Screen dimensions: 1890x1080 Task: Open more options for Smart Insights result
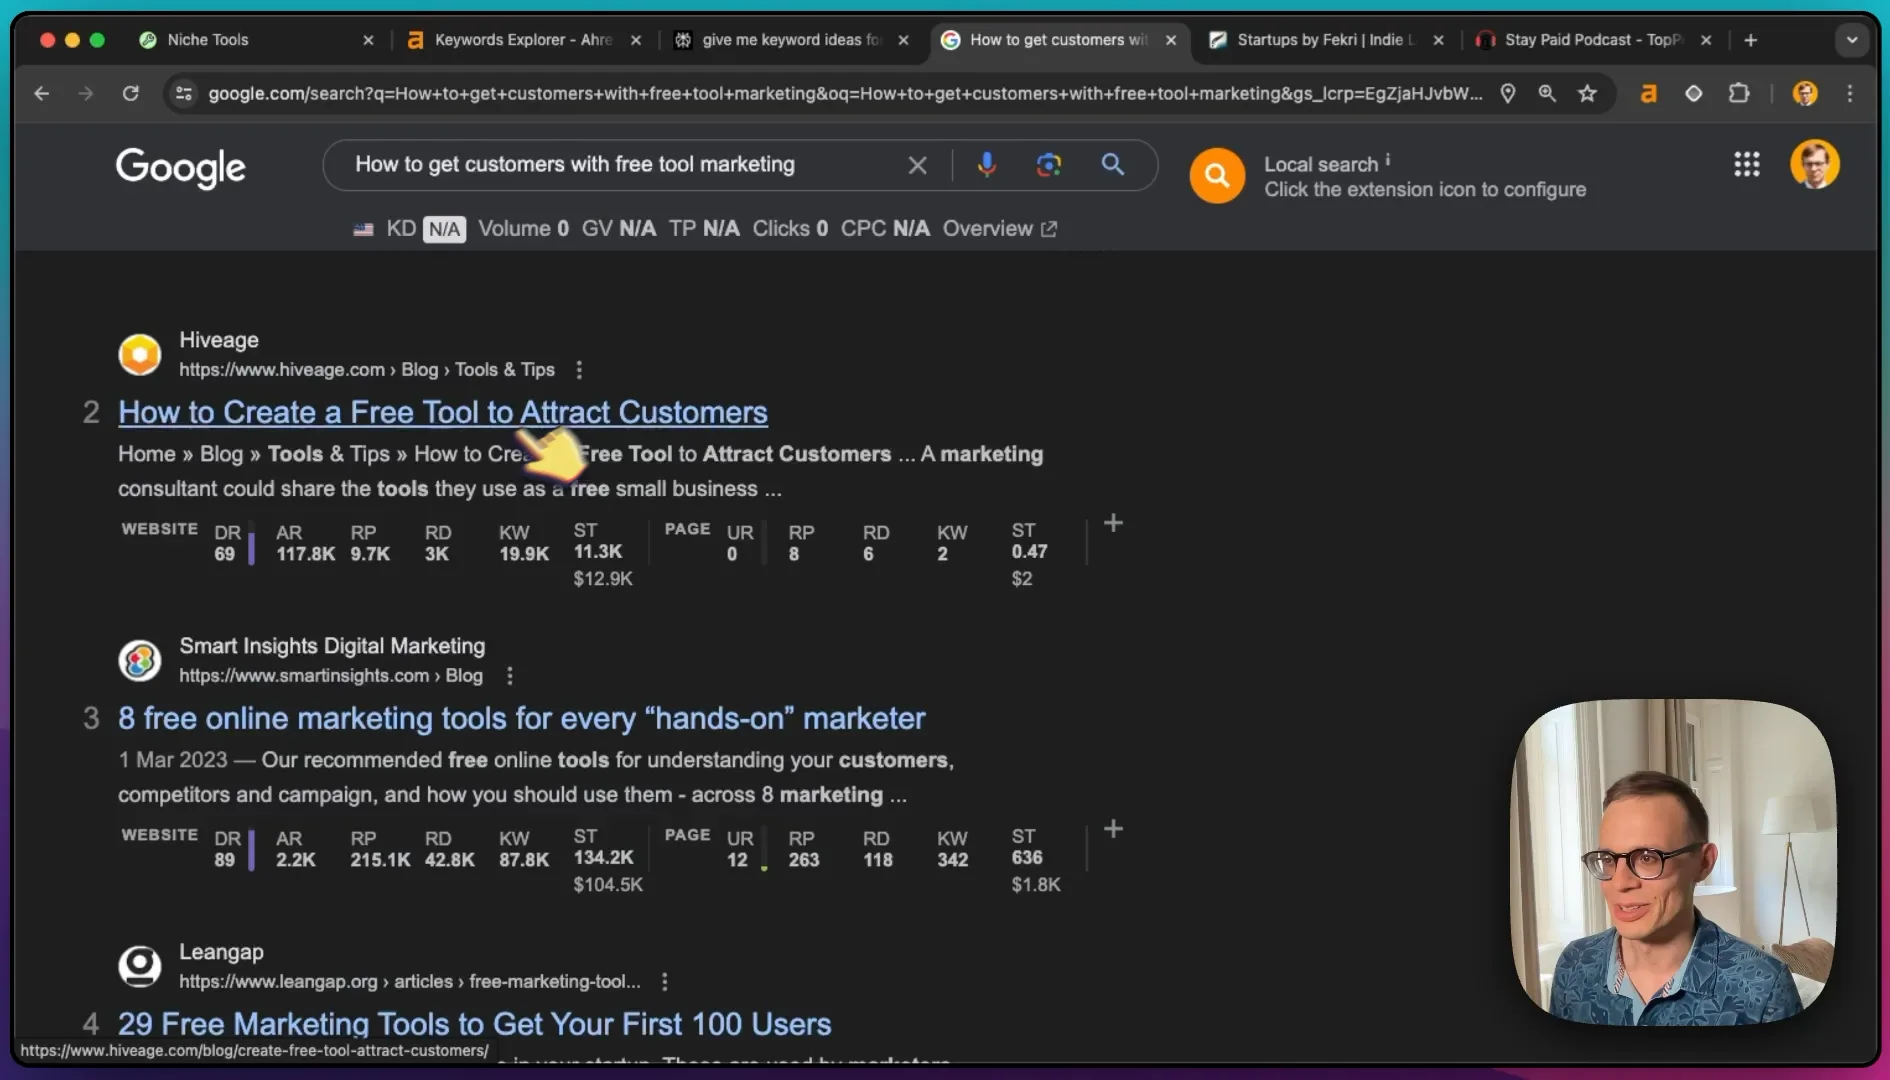point(510,676)
